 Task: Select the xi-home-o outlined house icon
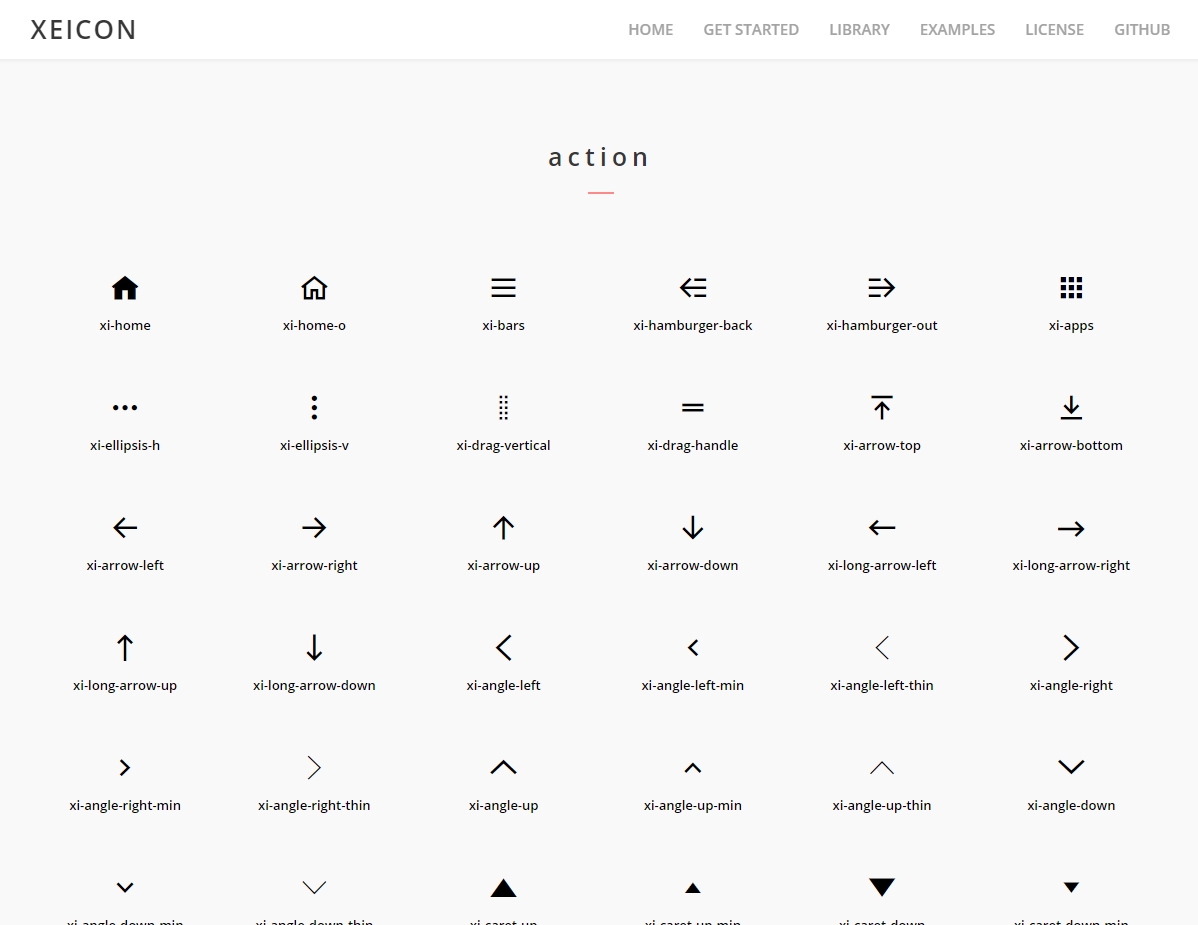[314, 288]
